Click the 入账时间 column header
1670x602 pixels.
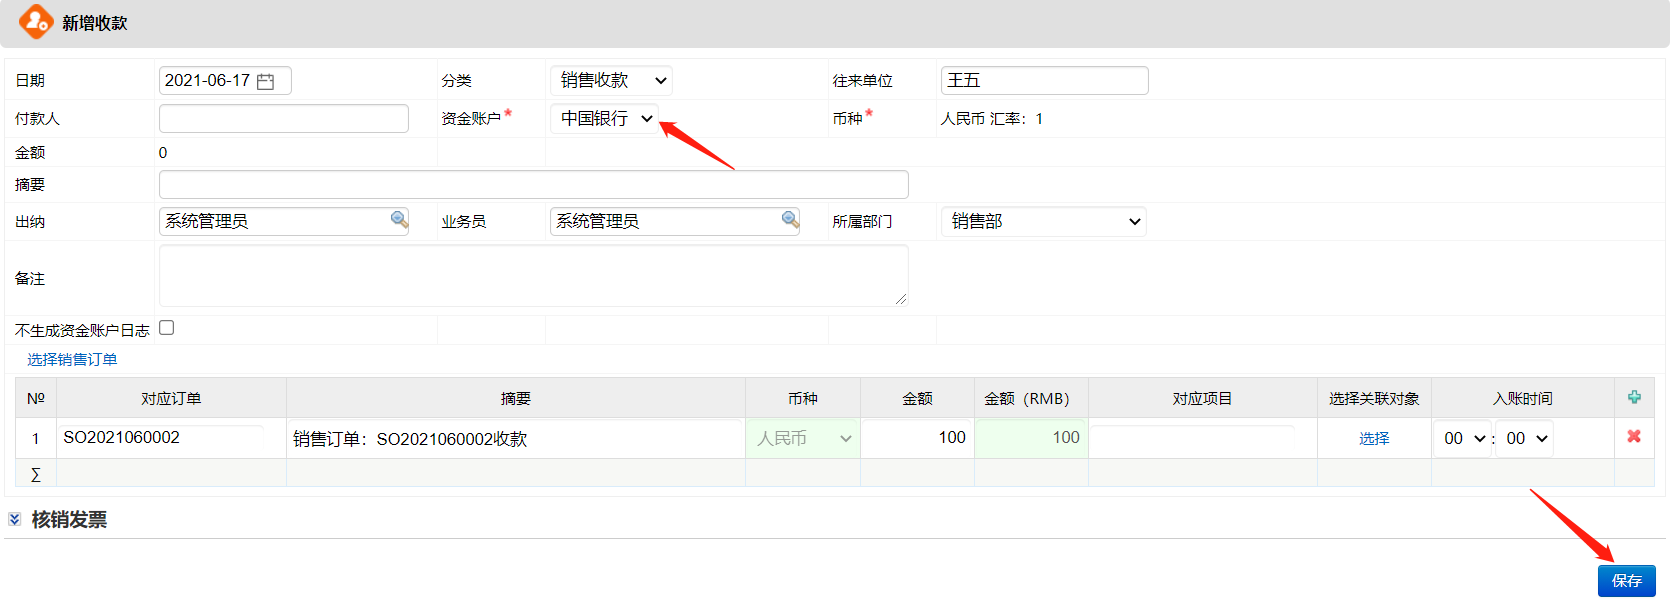point(1522,398)
